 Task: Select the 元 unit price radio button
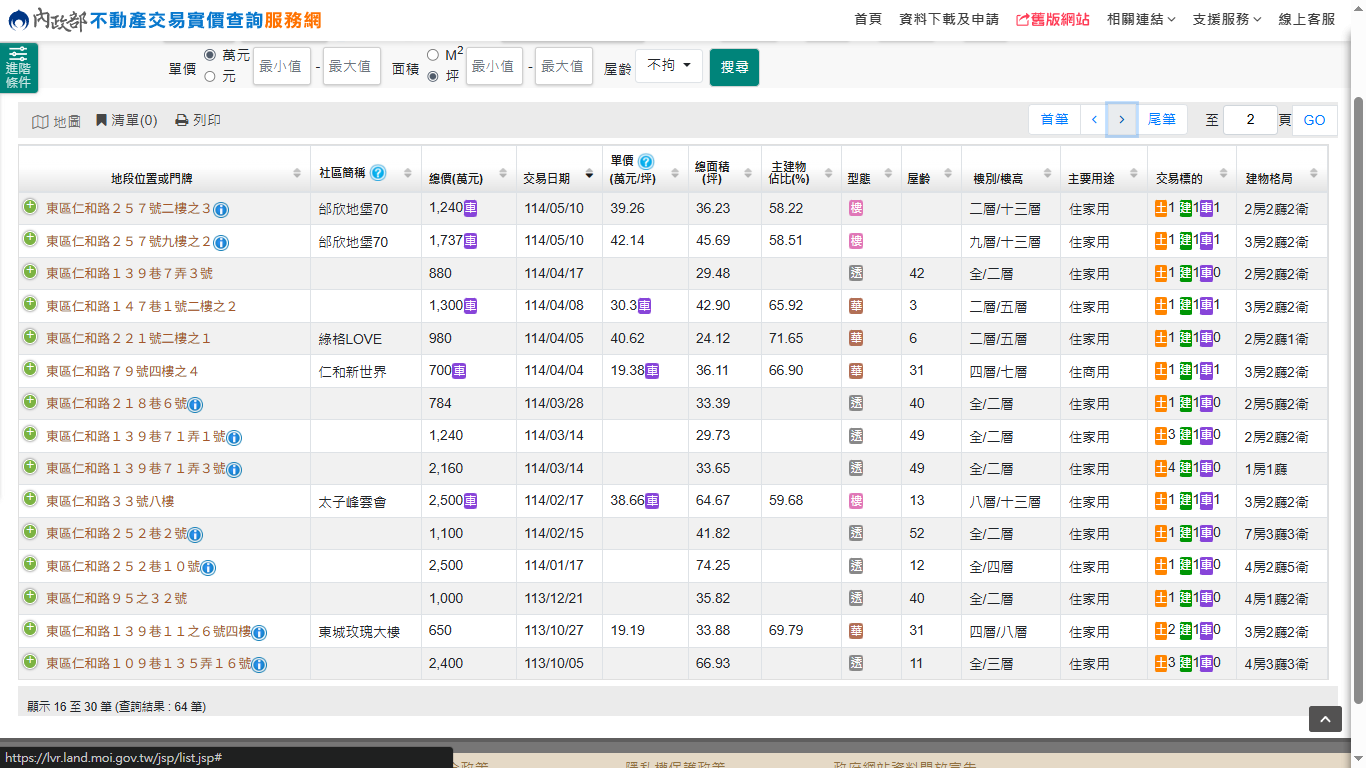pyautogui.click(x=210, y=76)
